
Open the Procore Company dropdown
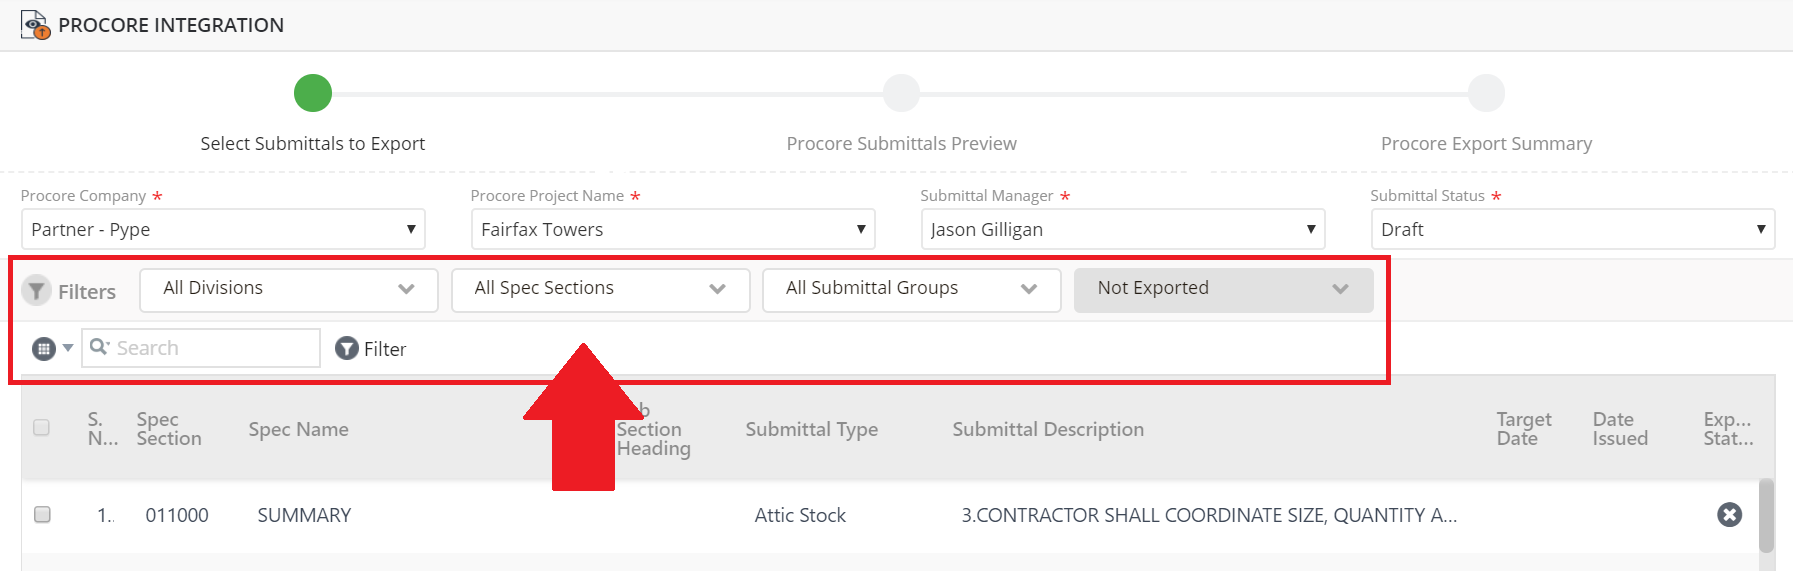223,229
